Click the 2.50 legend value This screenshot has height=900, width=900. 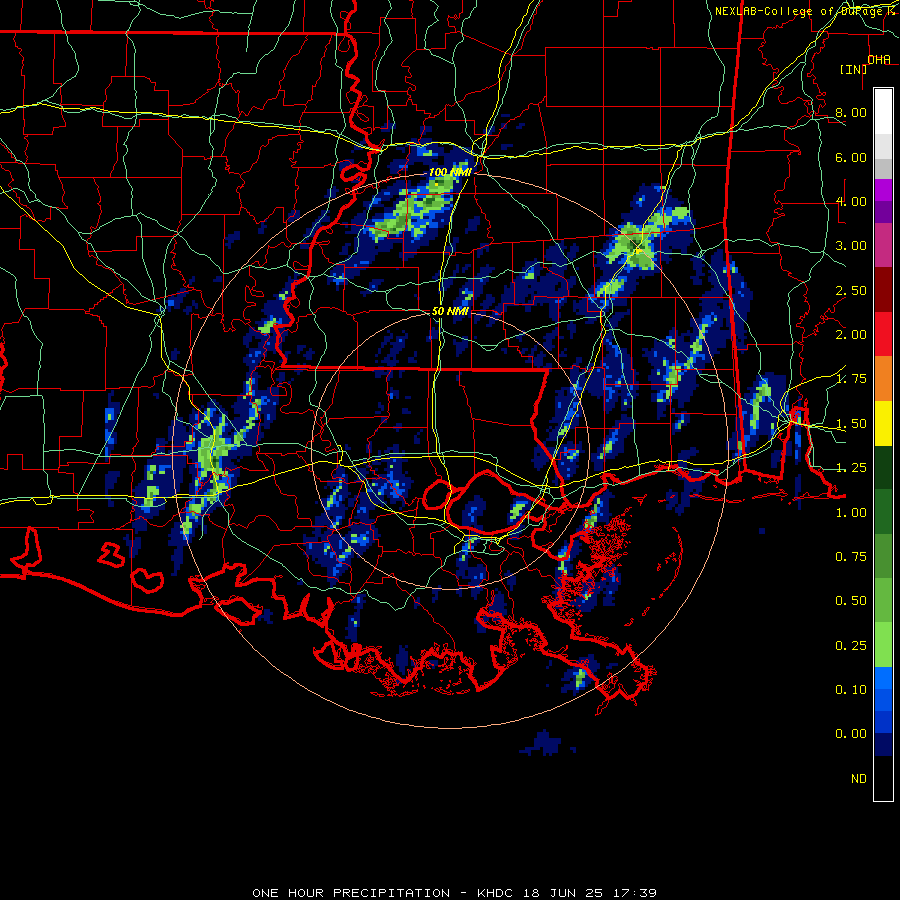tap(851, 290)
